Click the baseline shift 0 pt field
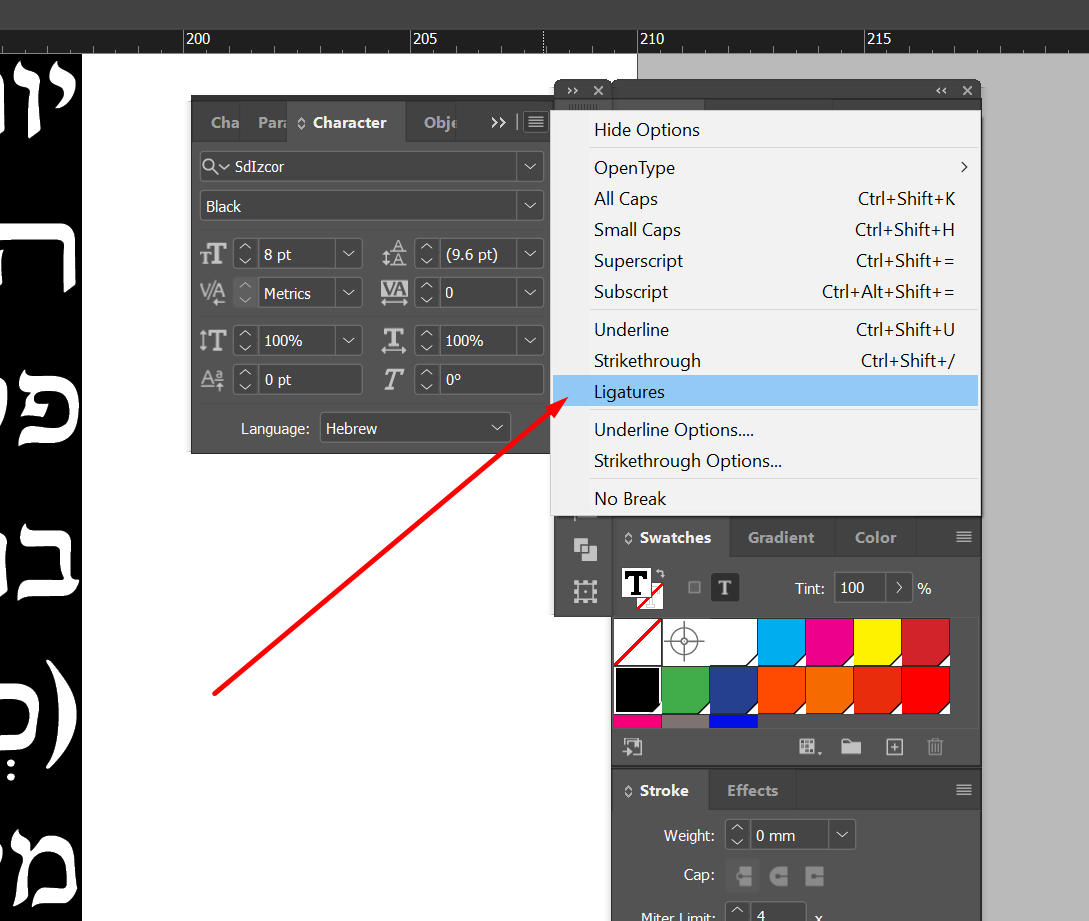Image resolution: width=1089 pixels, height=921 pixels. pyautogui.click(x=310, y=379)
